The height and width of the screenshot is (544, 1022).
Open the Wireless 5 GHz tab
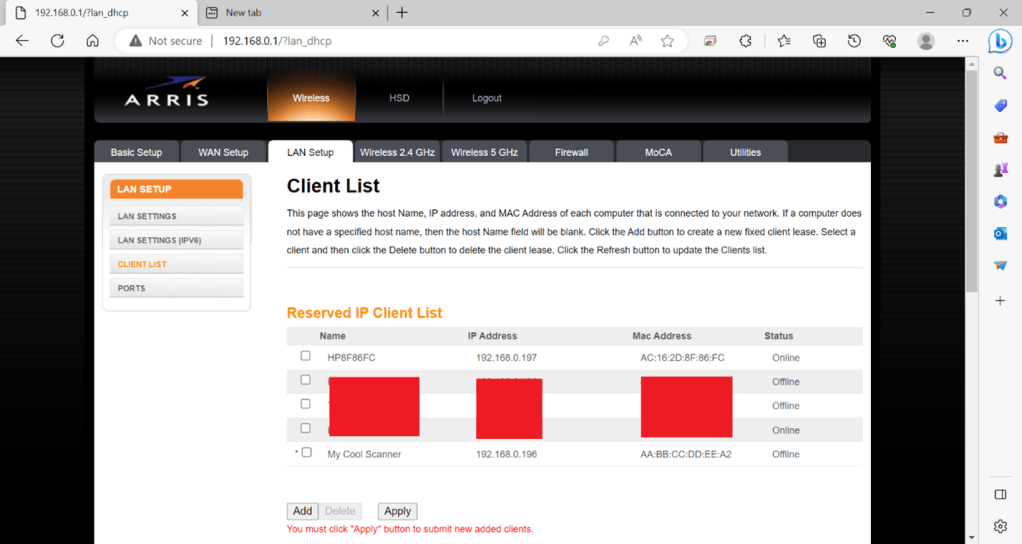click(x=484, y=152)
